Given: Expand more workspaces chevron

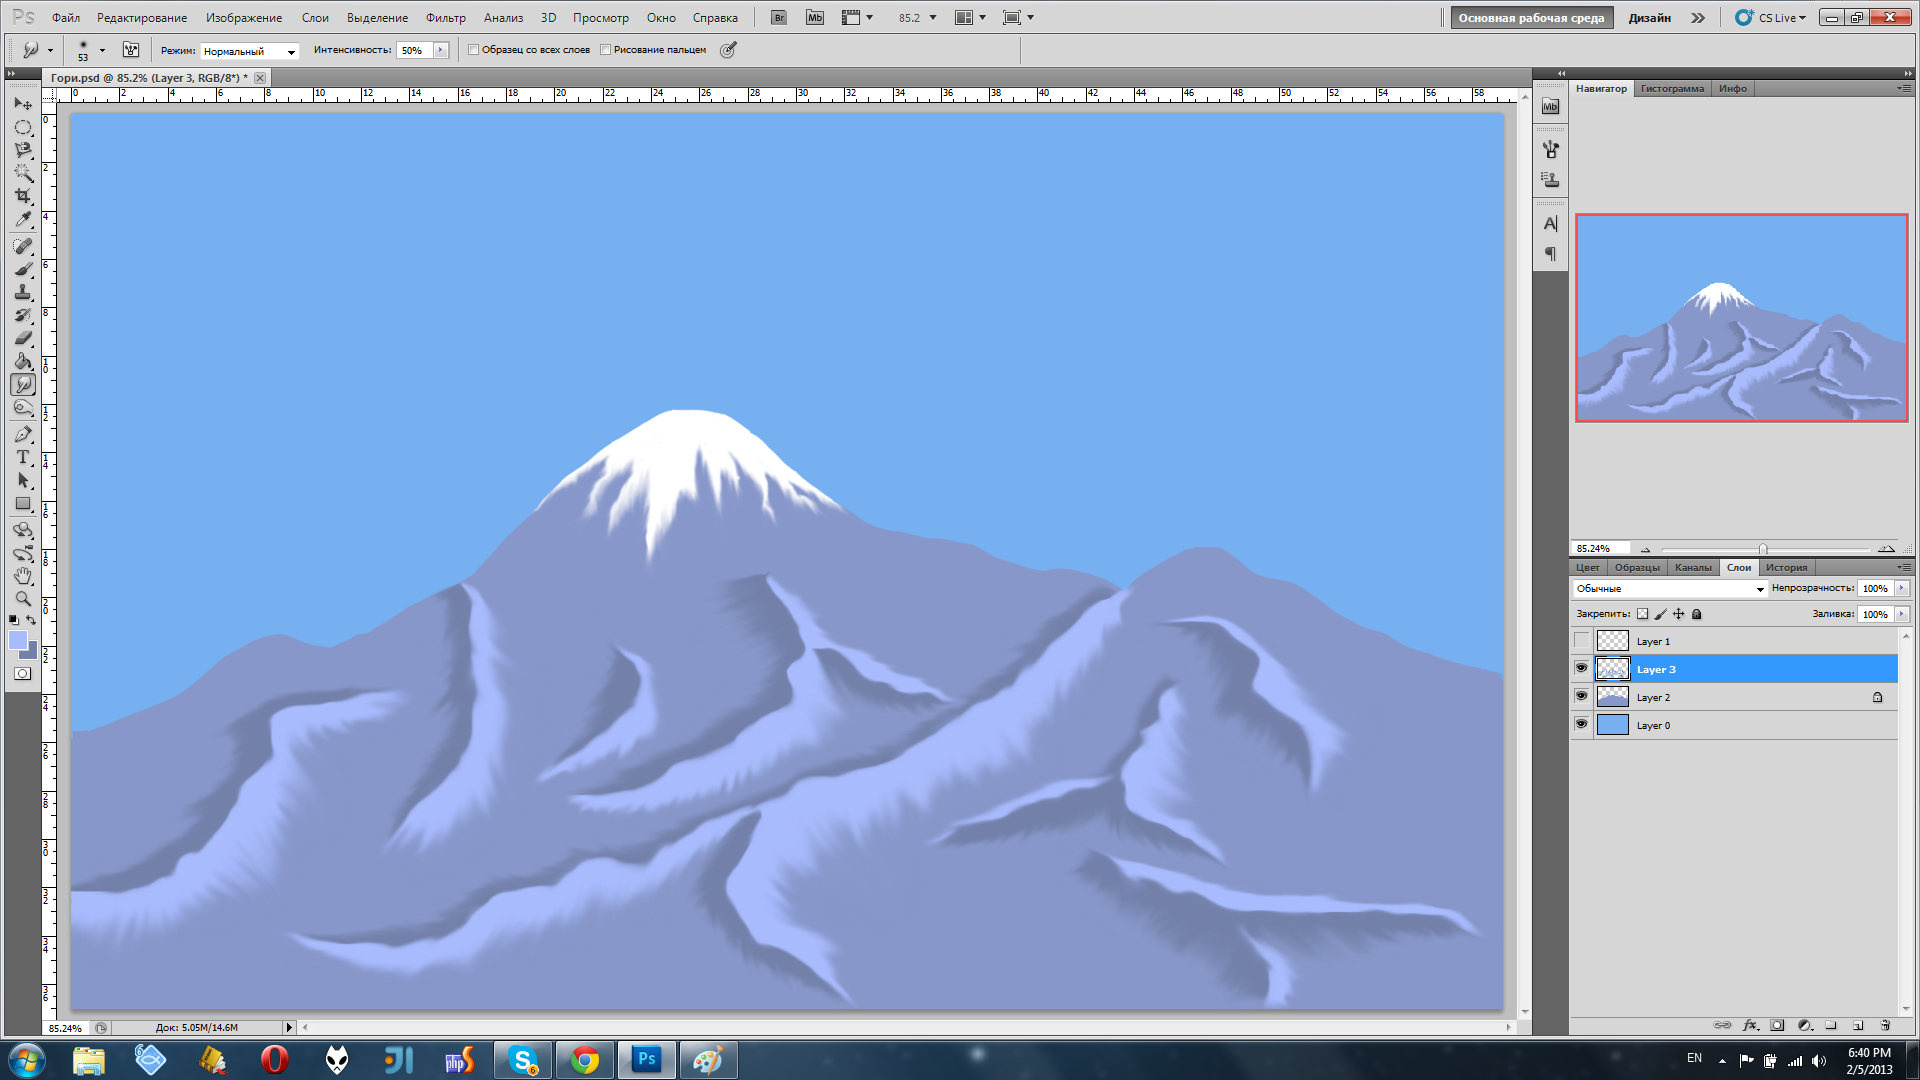Looking at the screenshot, I should tap(1698, 18).
